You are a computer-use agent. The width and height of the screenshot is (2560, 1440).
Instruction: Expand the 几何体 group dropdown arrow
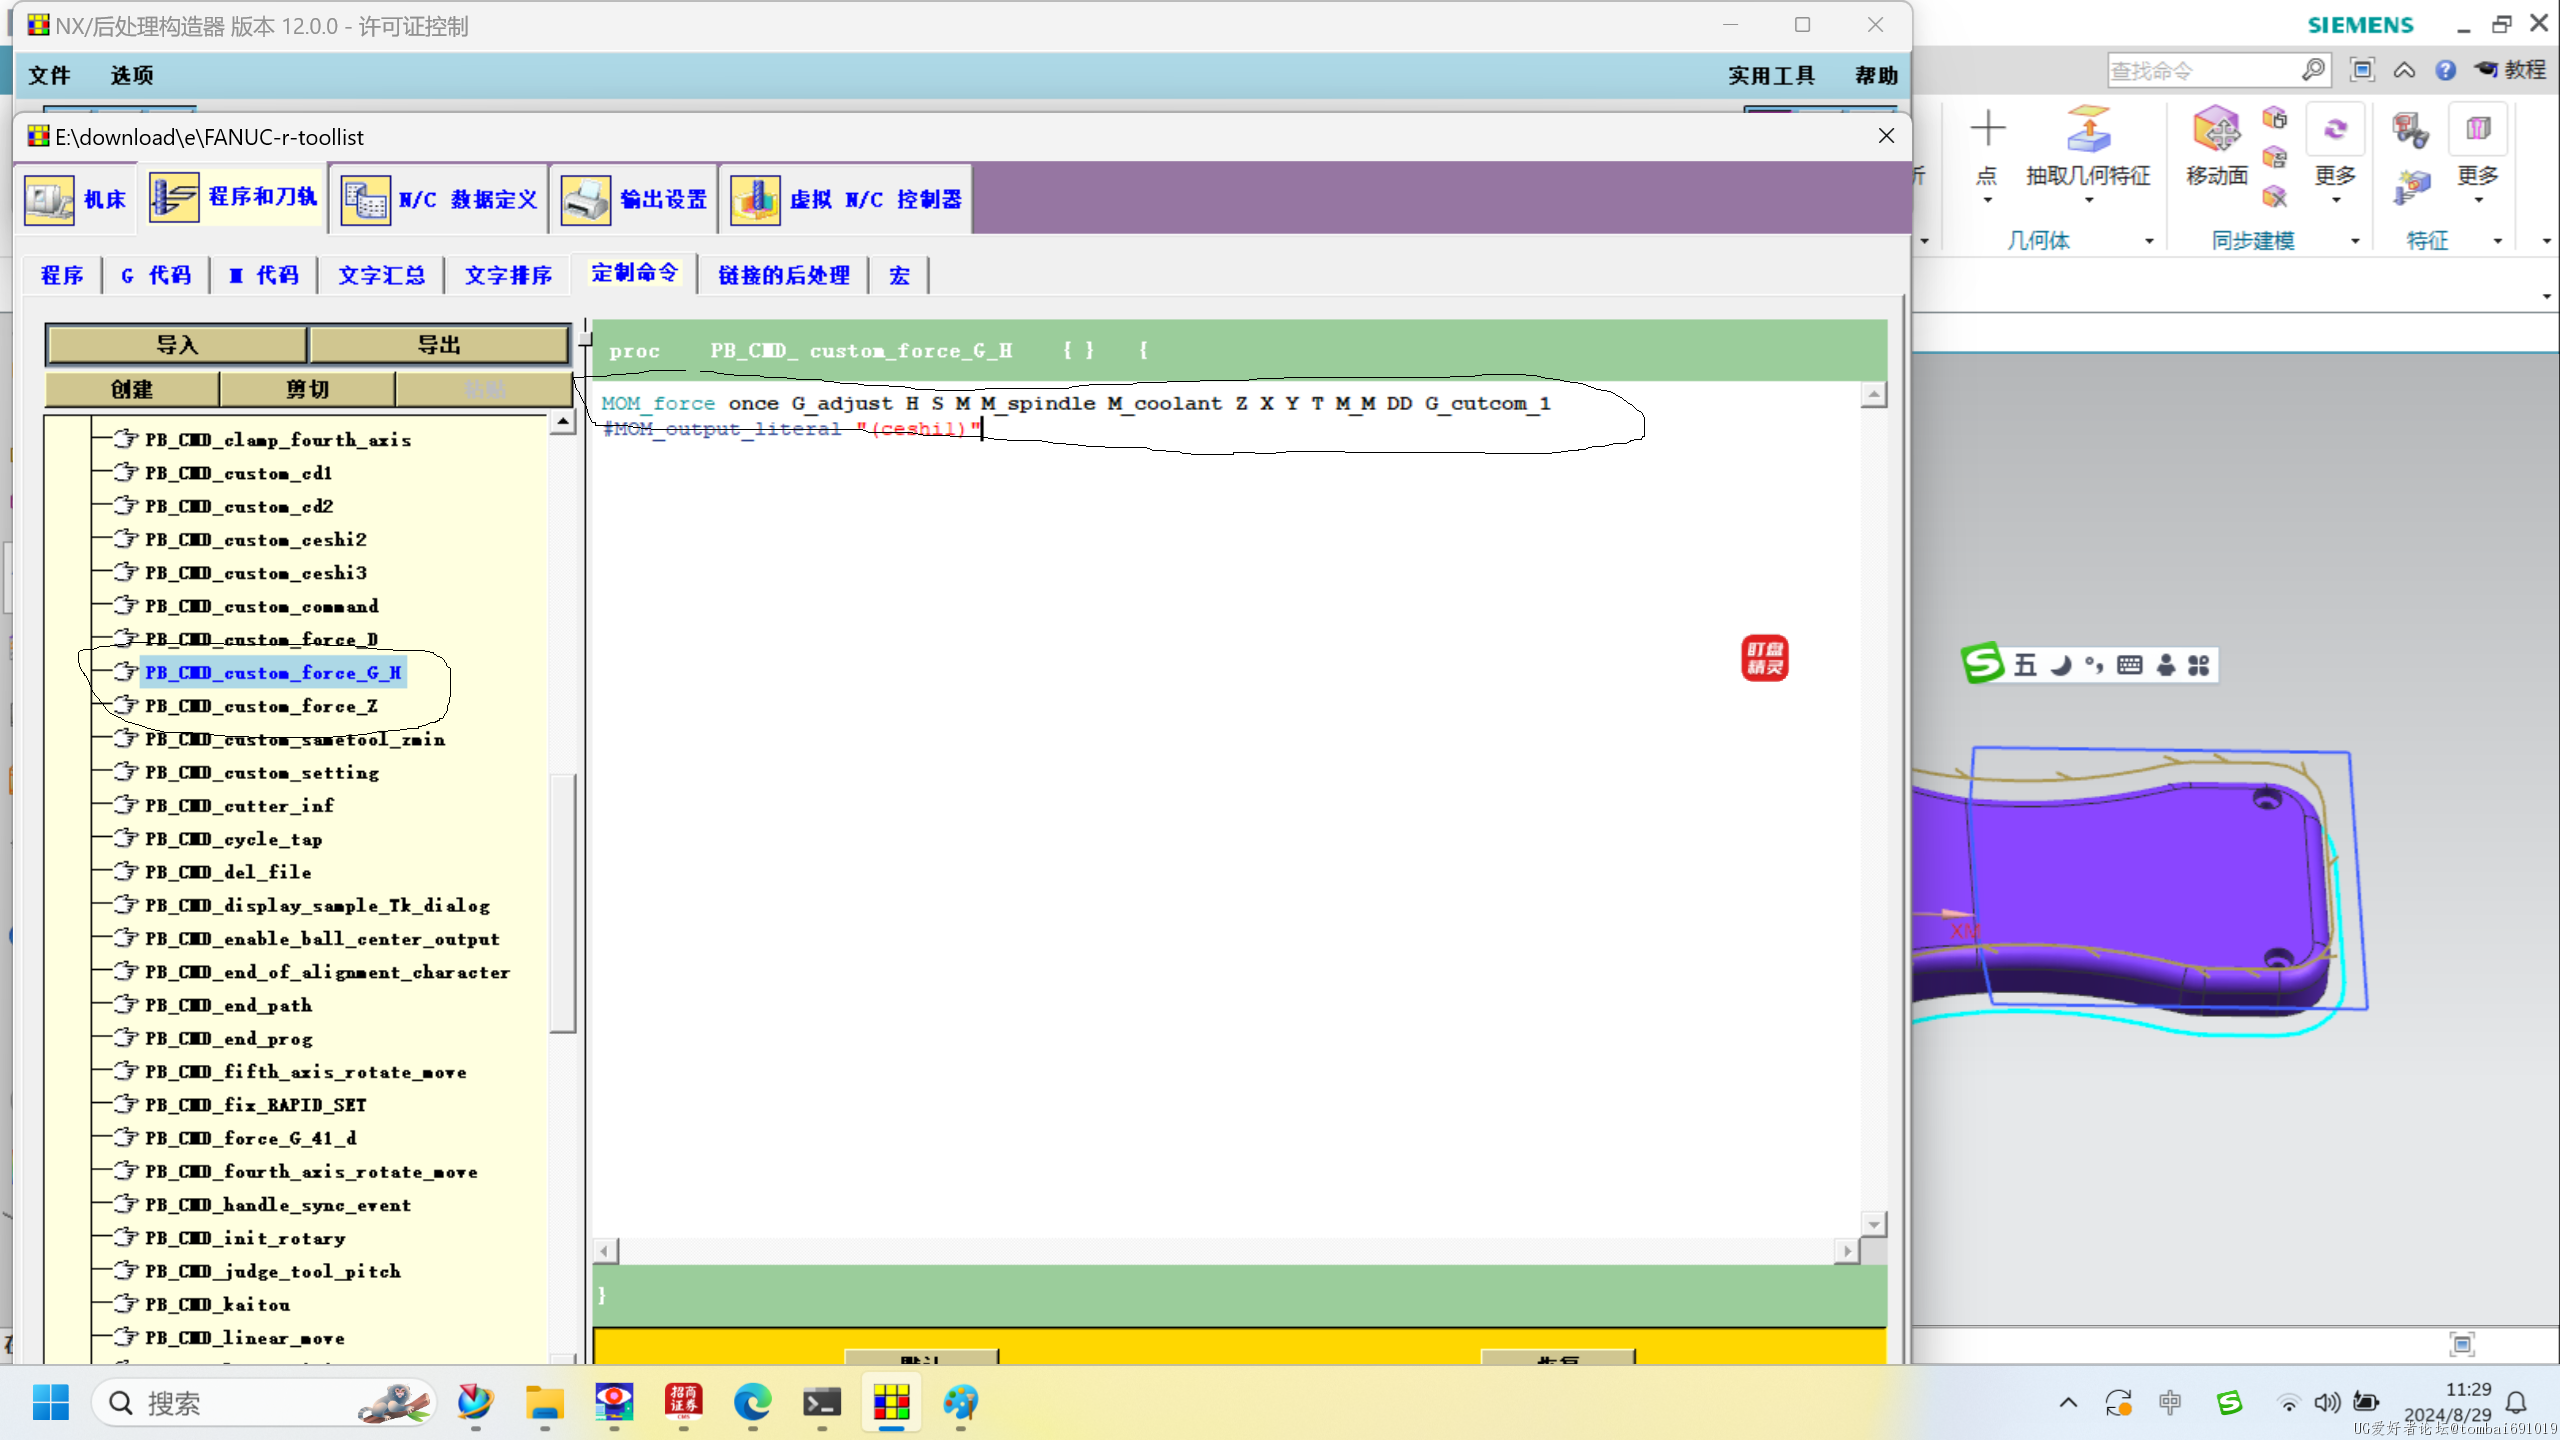point(2148,241)
